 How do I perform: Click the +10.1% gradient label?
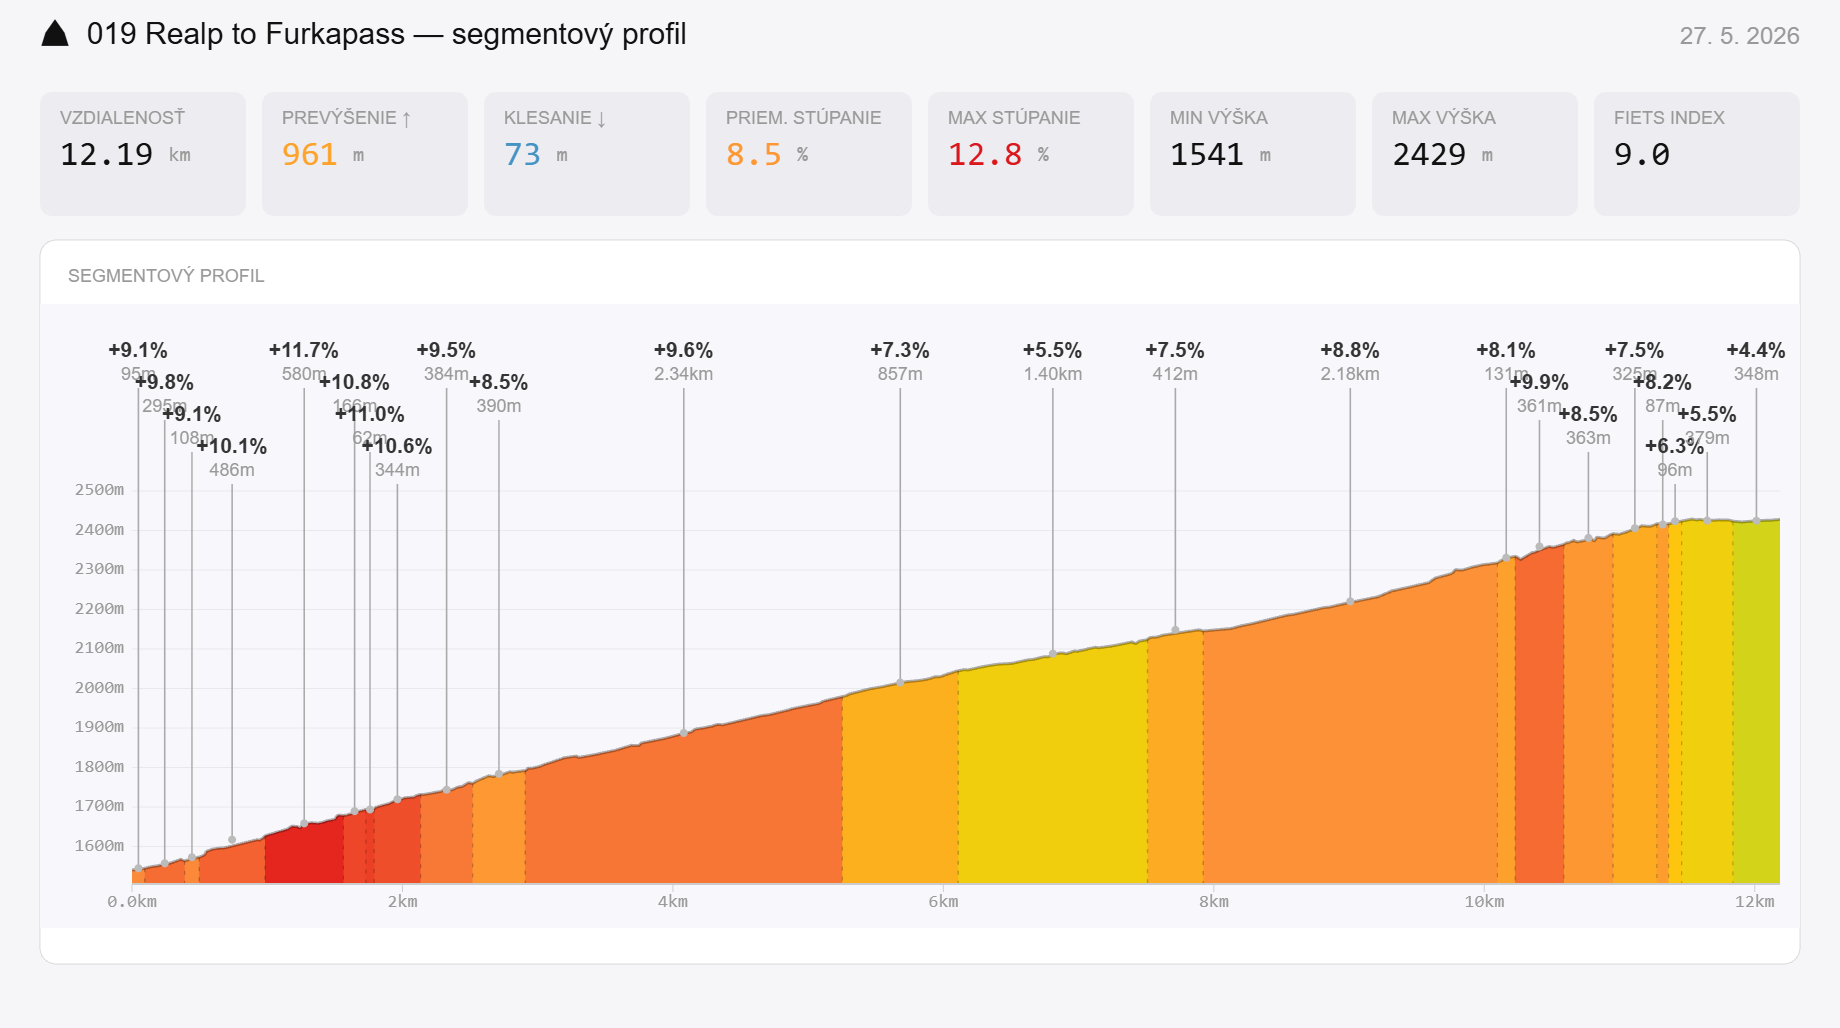[232, 446]
